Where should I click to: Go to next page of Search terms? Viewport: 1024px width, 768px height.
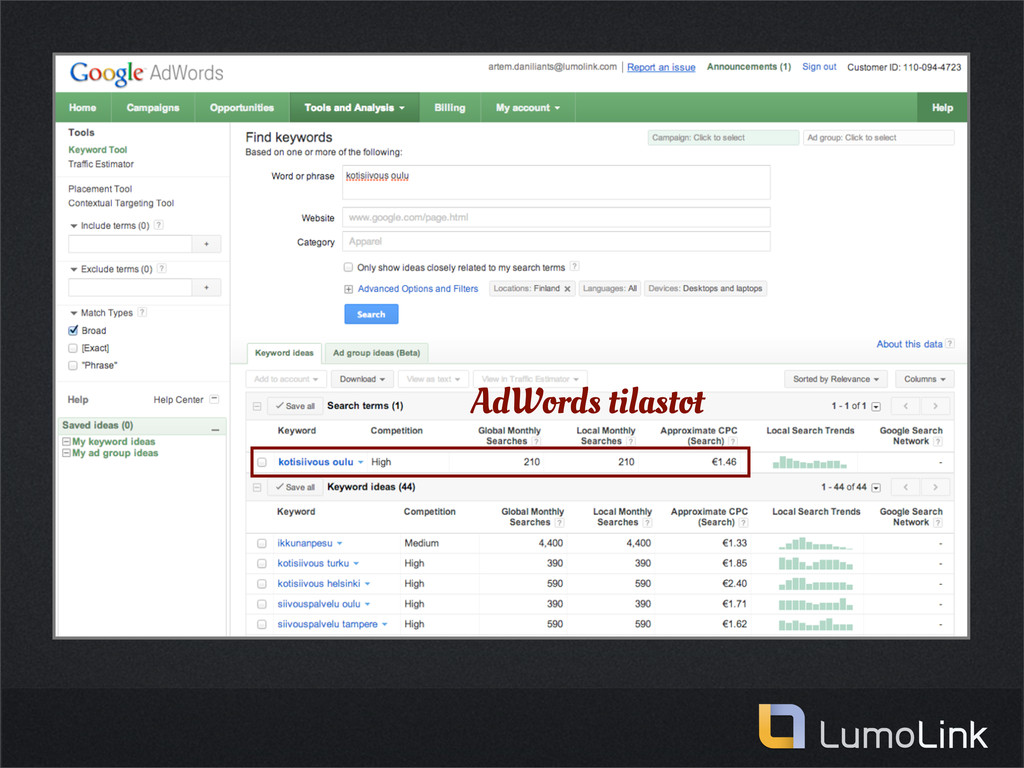[x=935, y=406]
